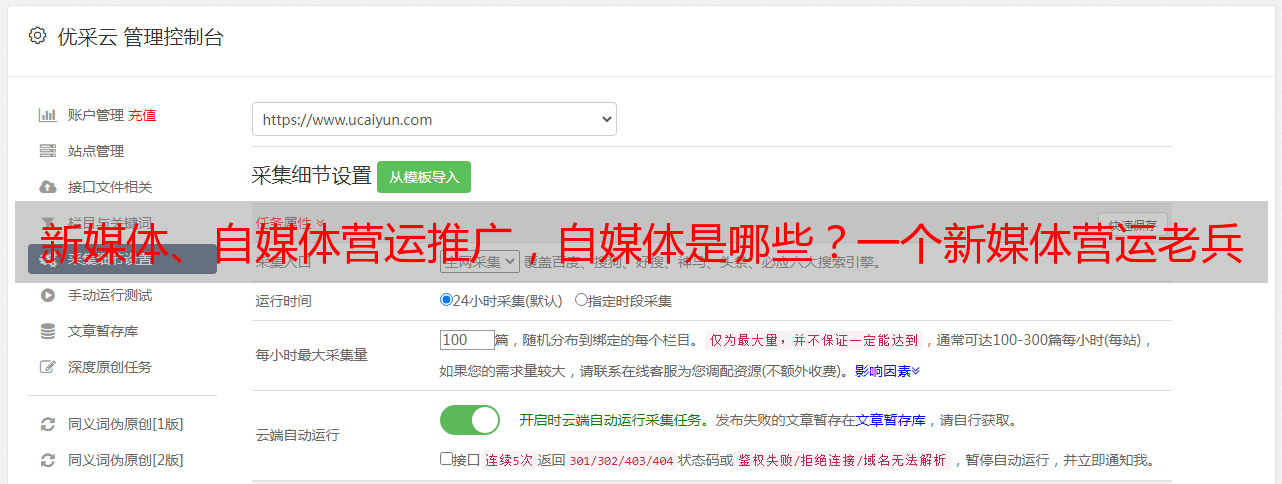The width and height of the screenshot is (1282, 484).
Task: Check the 接口 连续5次 checkbox
Action: [x=446, y=459]
